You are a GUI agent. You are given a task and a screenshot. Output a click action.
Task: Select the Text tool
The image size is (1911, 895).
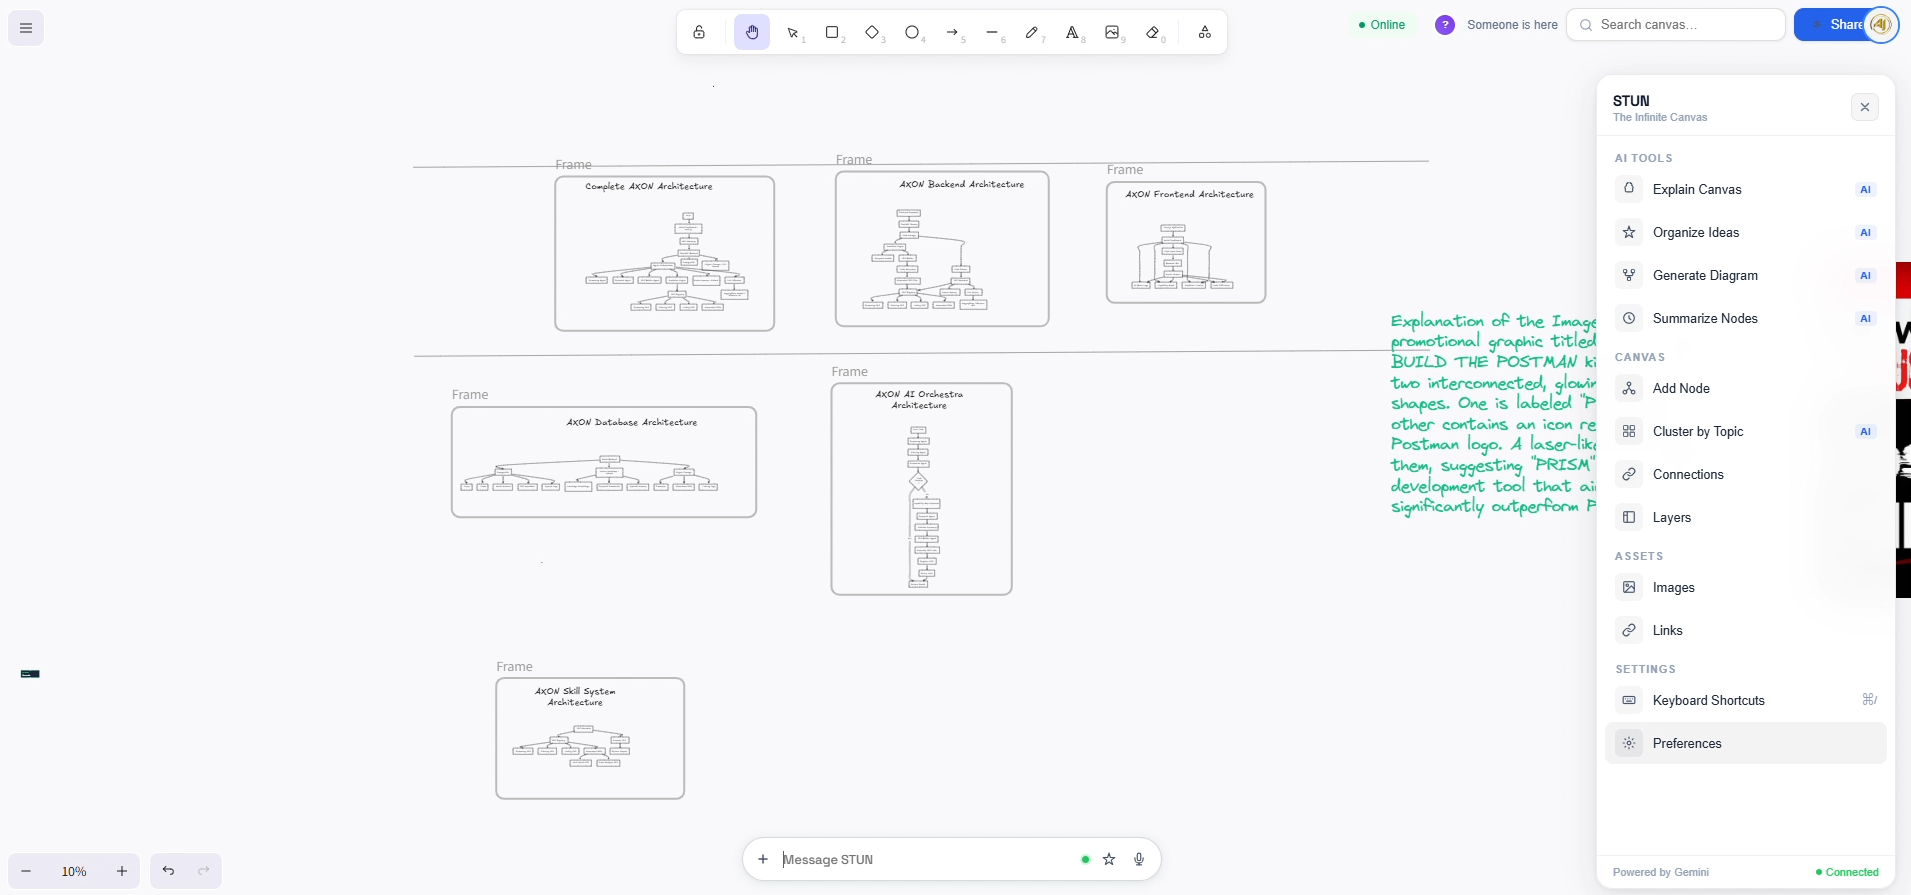[x=1073, y=33]
